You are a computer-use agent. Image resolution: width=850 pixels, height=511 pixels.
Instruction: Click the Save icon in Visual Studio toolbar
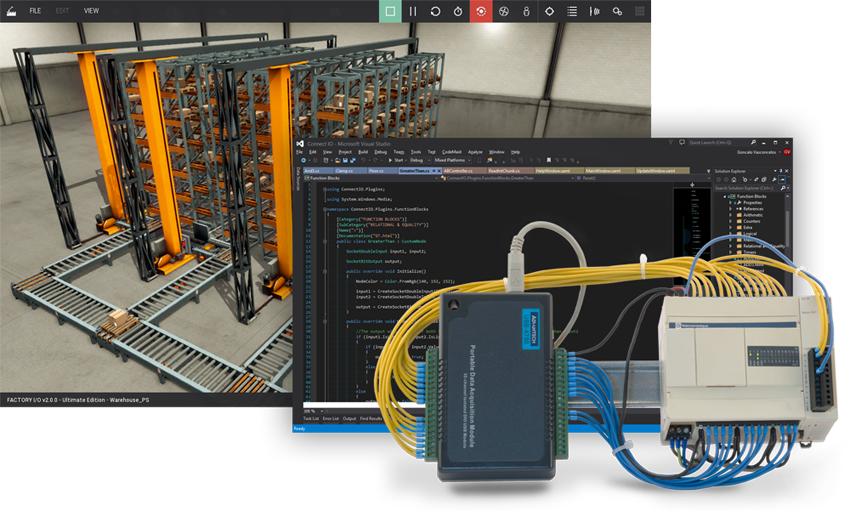click(x=345, y=160)
